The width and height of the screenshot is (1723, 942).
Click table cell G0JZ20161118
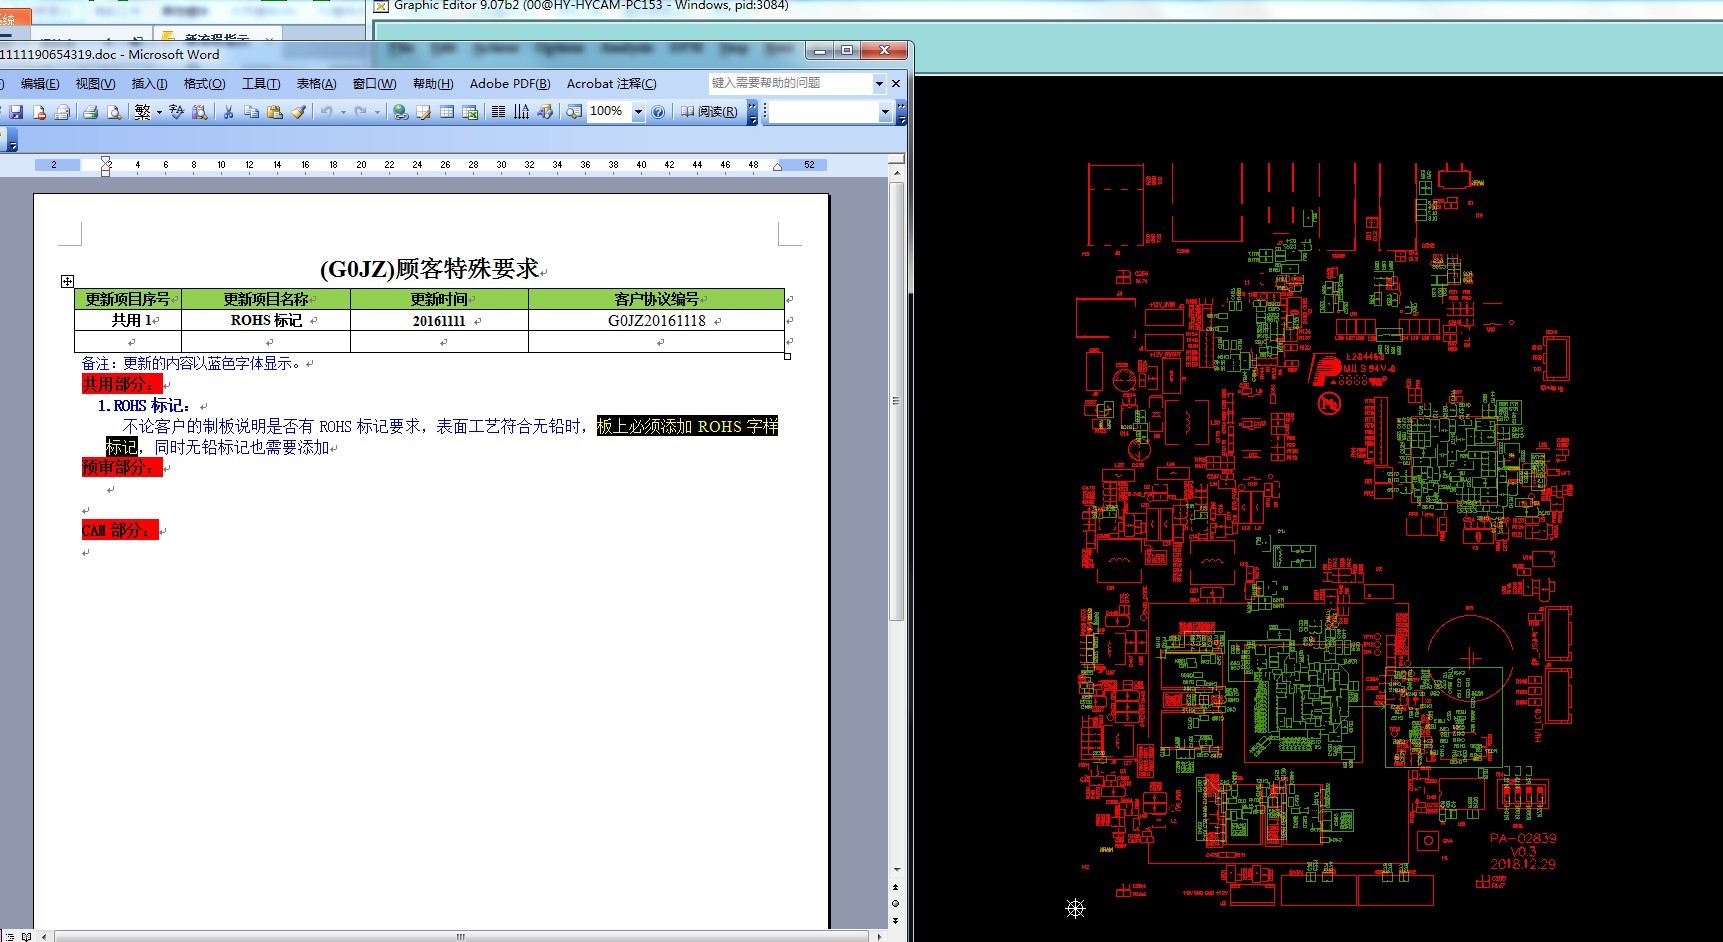point(657,321)
